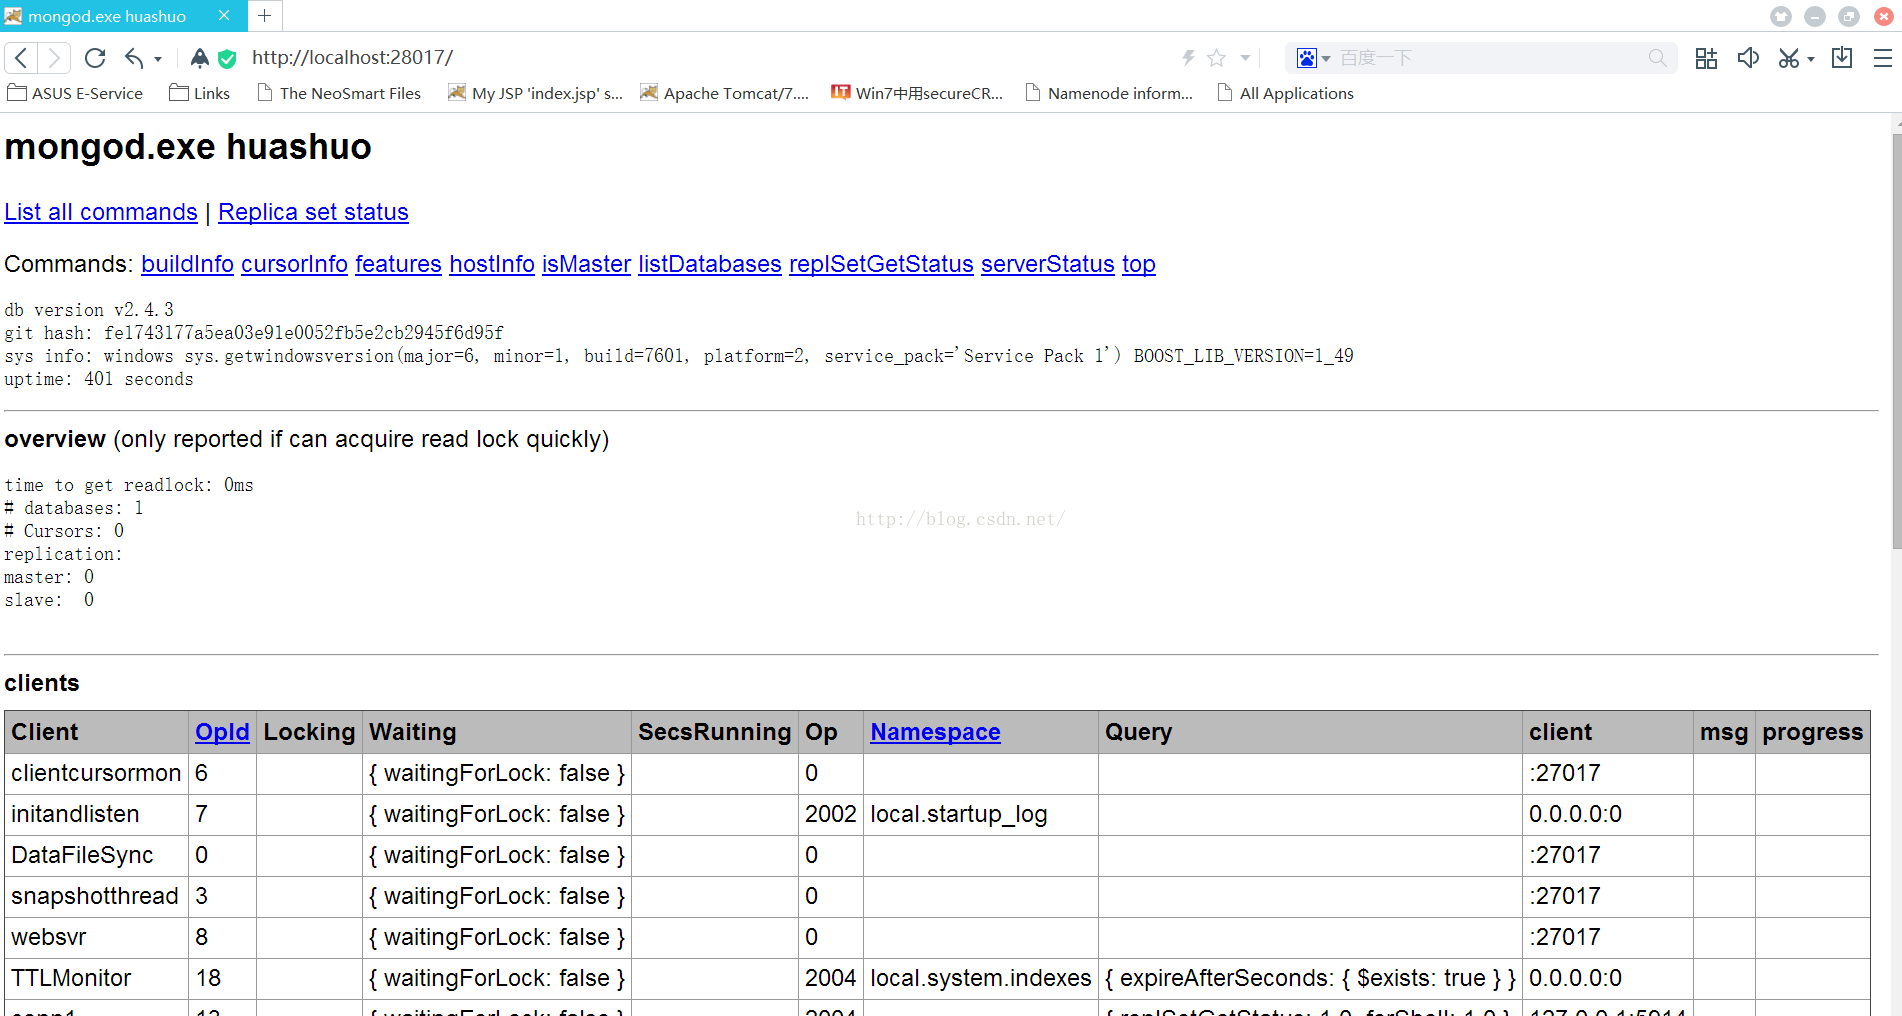Open the List all commands link
Viewport: 1902px width, 1016px height.
(101, 212)
